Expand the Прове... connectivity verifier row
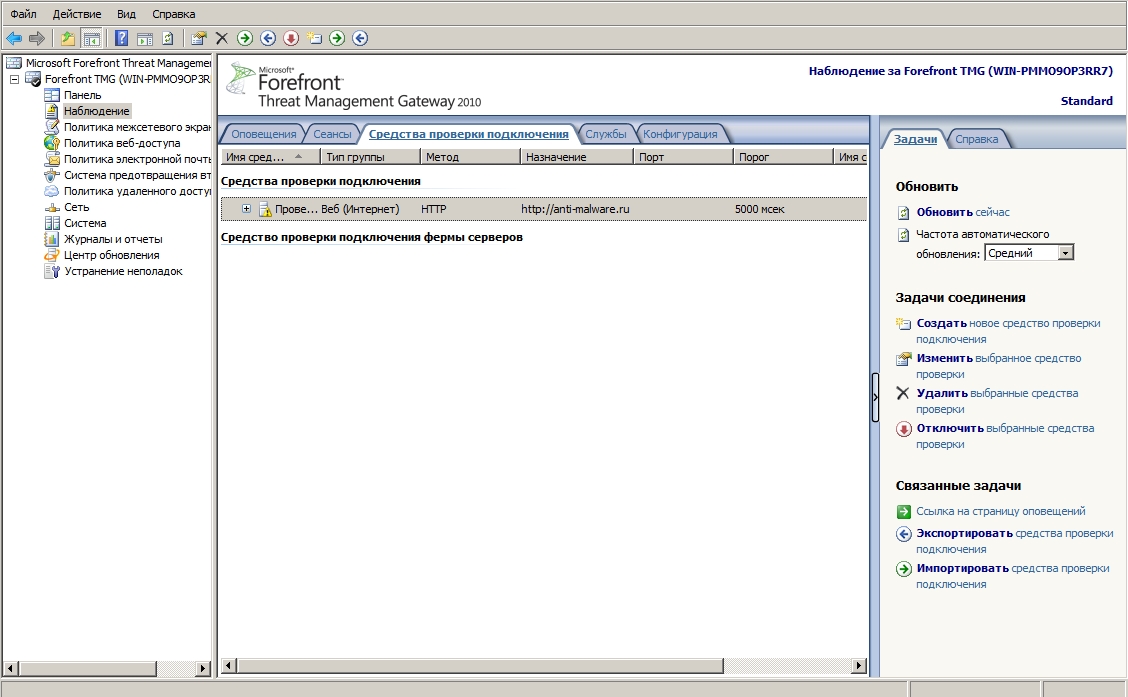This screenshot has height=697, width=1128. click(246, 209)
